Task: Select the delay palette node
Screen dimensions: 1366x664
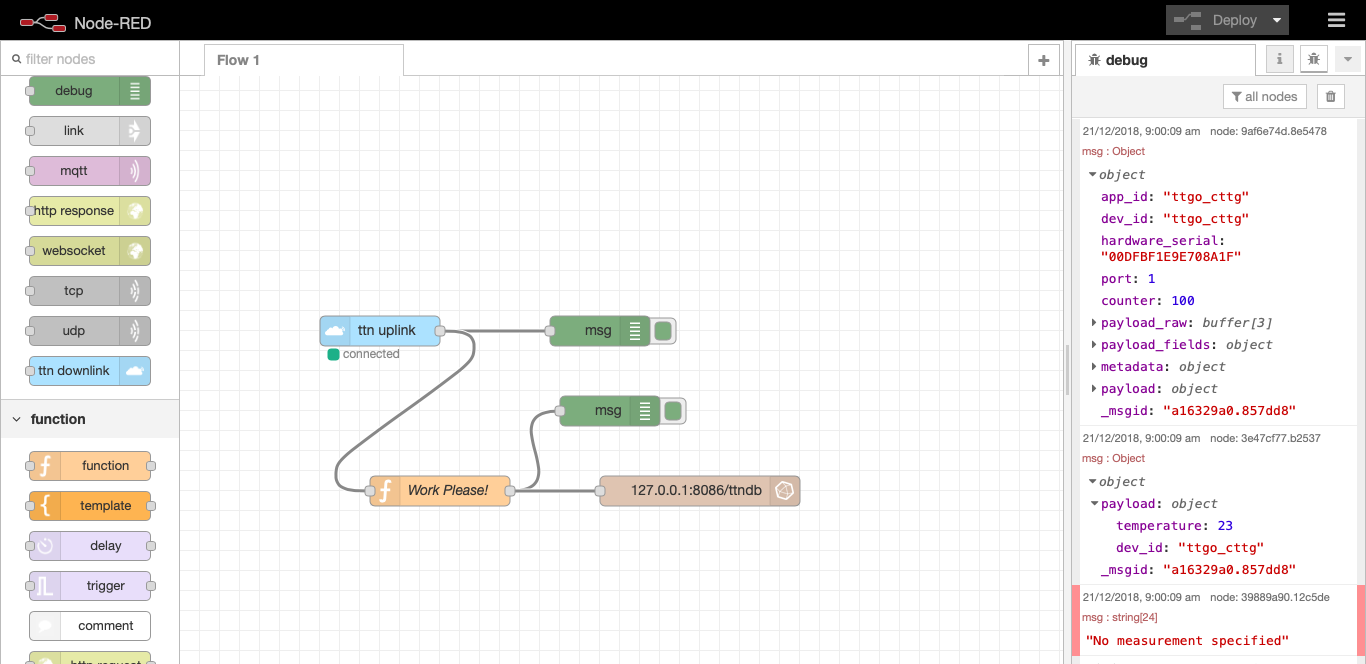Action: point(90,546)
